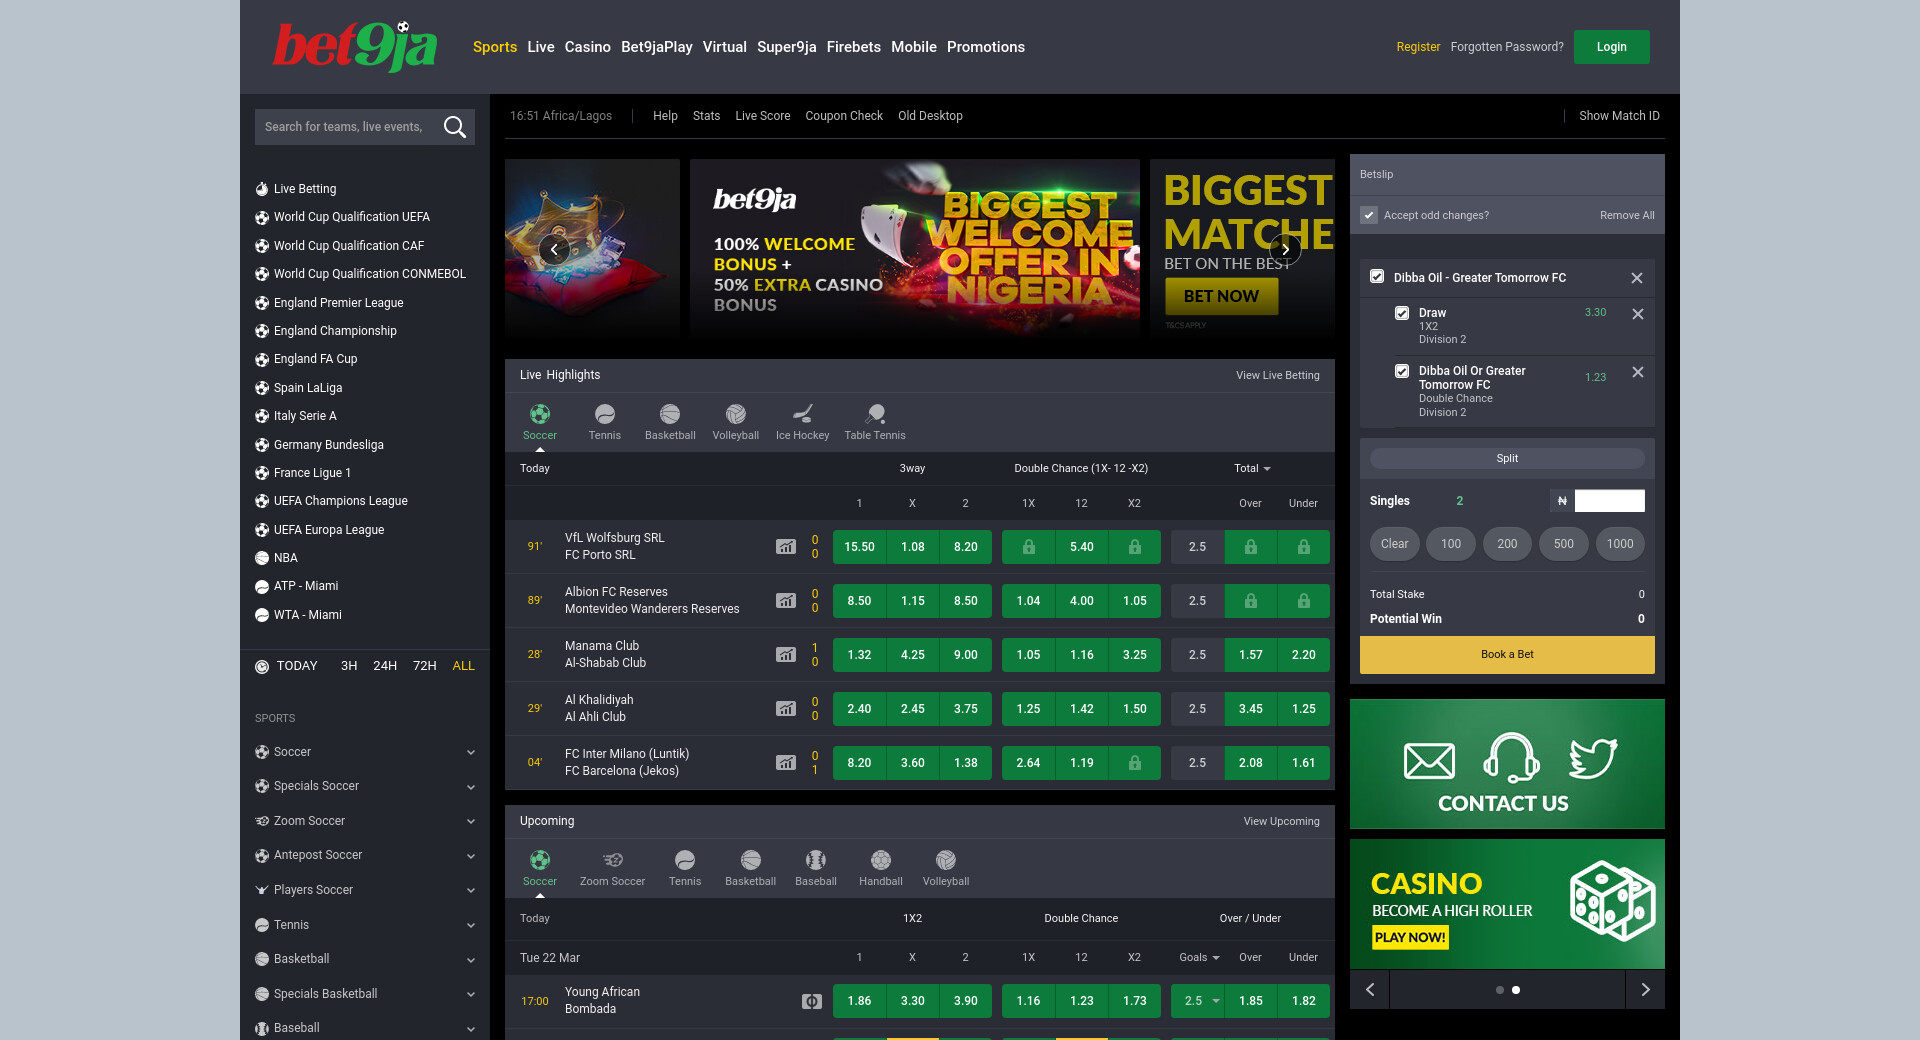Toggle Accept odd changes checkbox

[x=1369, y=215]
